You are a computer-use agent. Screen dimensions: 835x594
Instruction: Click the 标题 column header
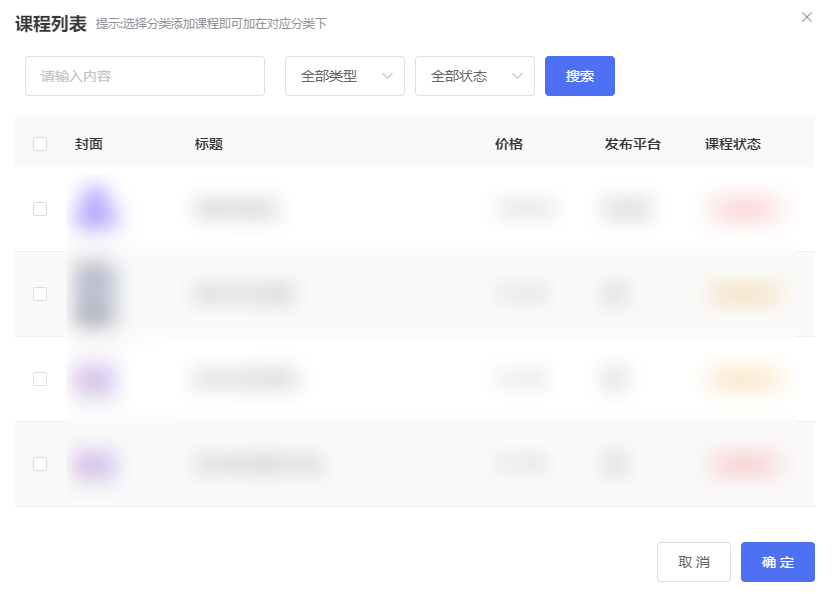[x=209, y=144]
